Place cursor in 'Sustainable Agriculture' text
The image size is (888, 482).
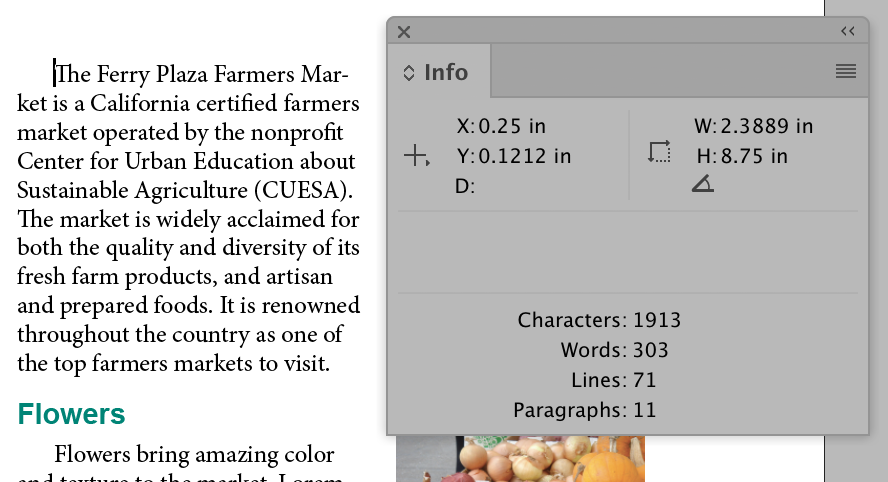133,190
